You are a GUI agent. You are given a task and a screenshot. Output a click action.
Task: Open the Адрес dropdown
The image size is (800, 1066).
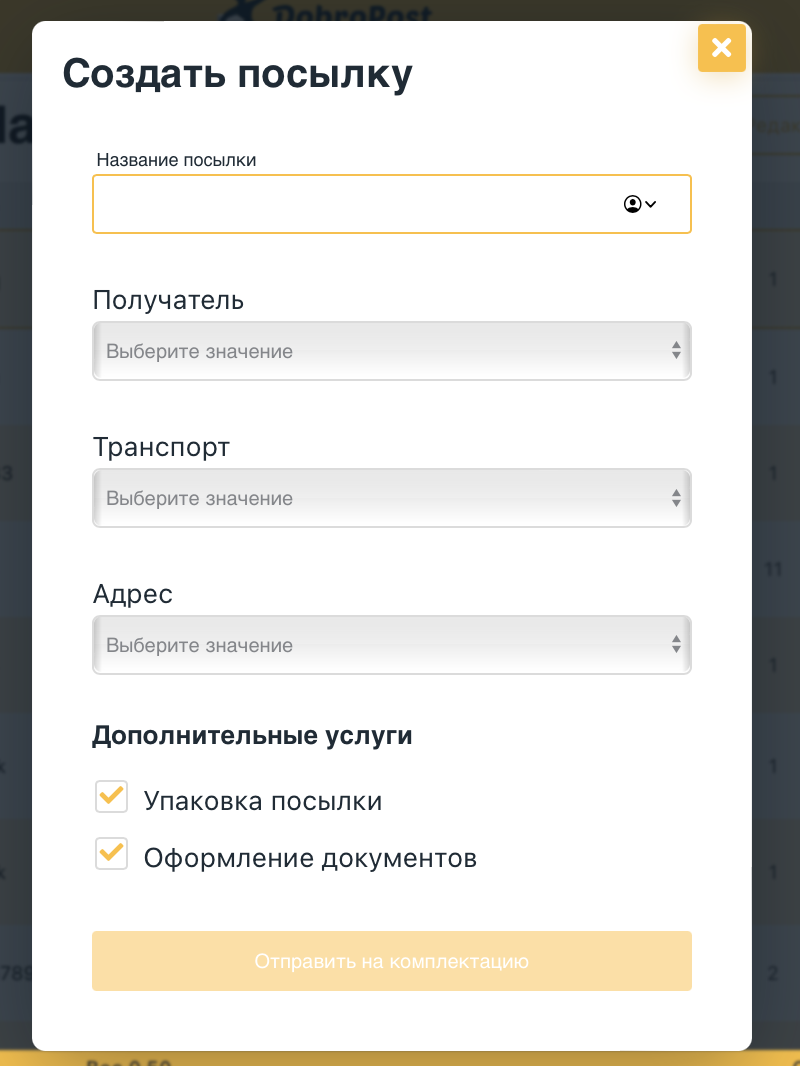(380, 645)
